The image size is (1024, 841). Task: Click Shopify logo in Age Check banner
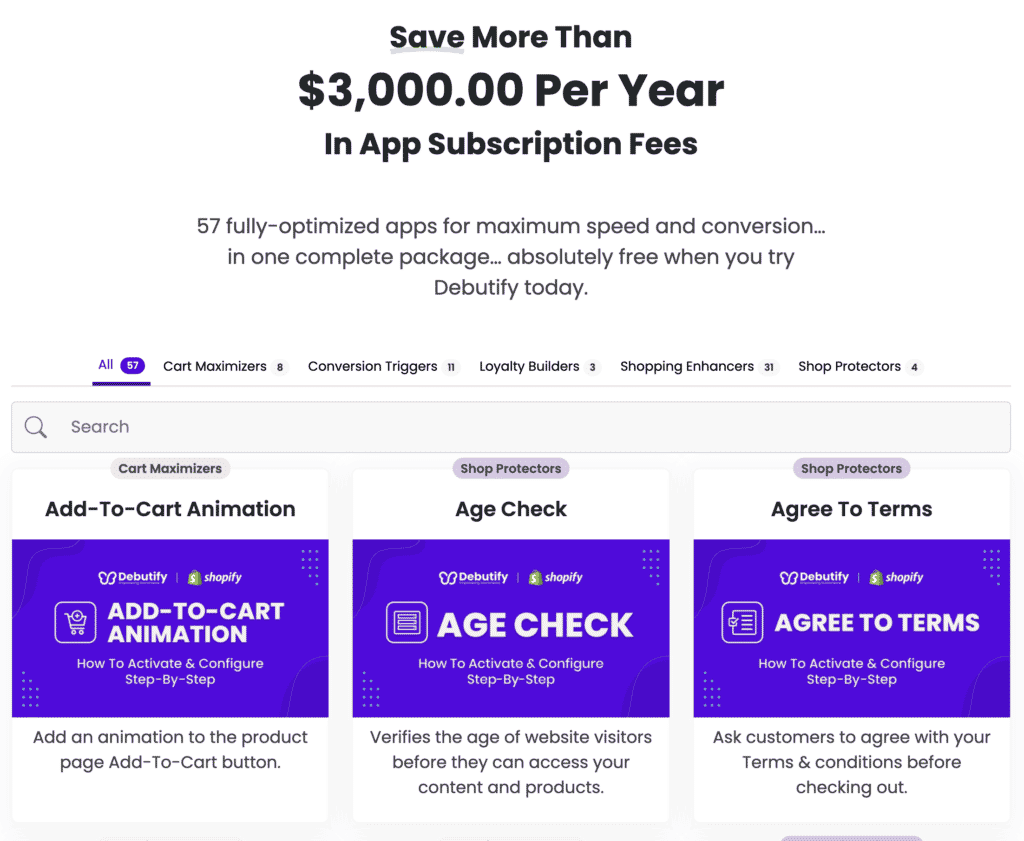[555, 577]
